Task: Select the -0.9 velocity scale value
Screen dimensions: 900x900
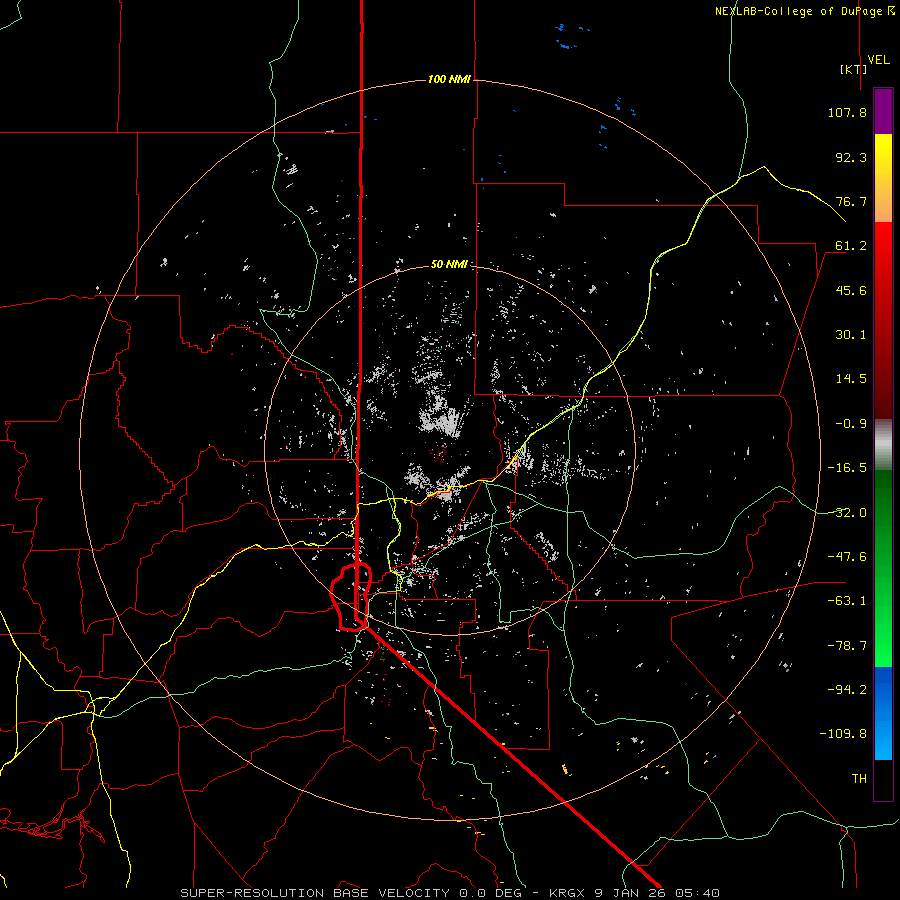Action: pos(851,424)
